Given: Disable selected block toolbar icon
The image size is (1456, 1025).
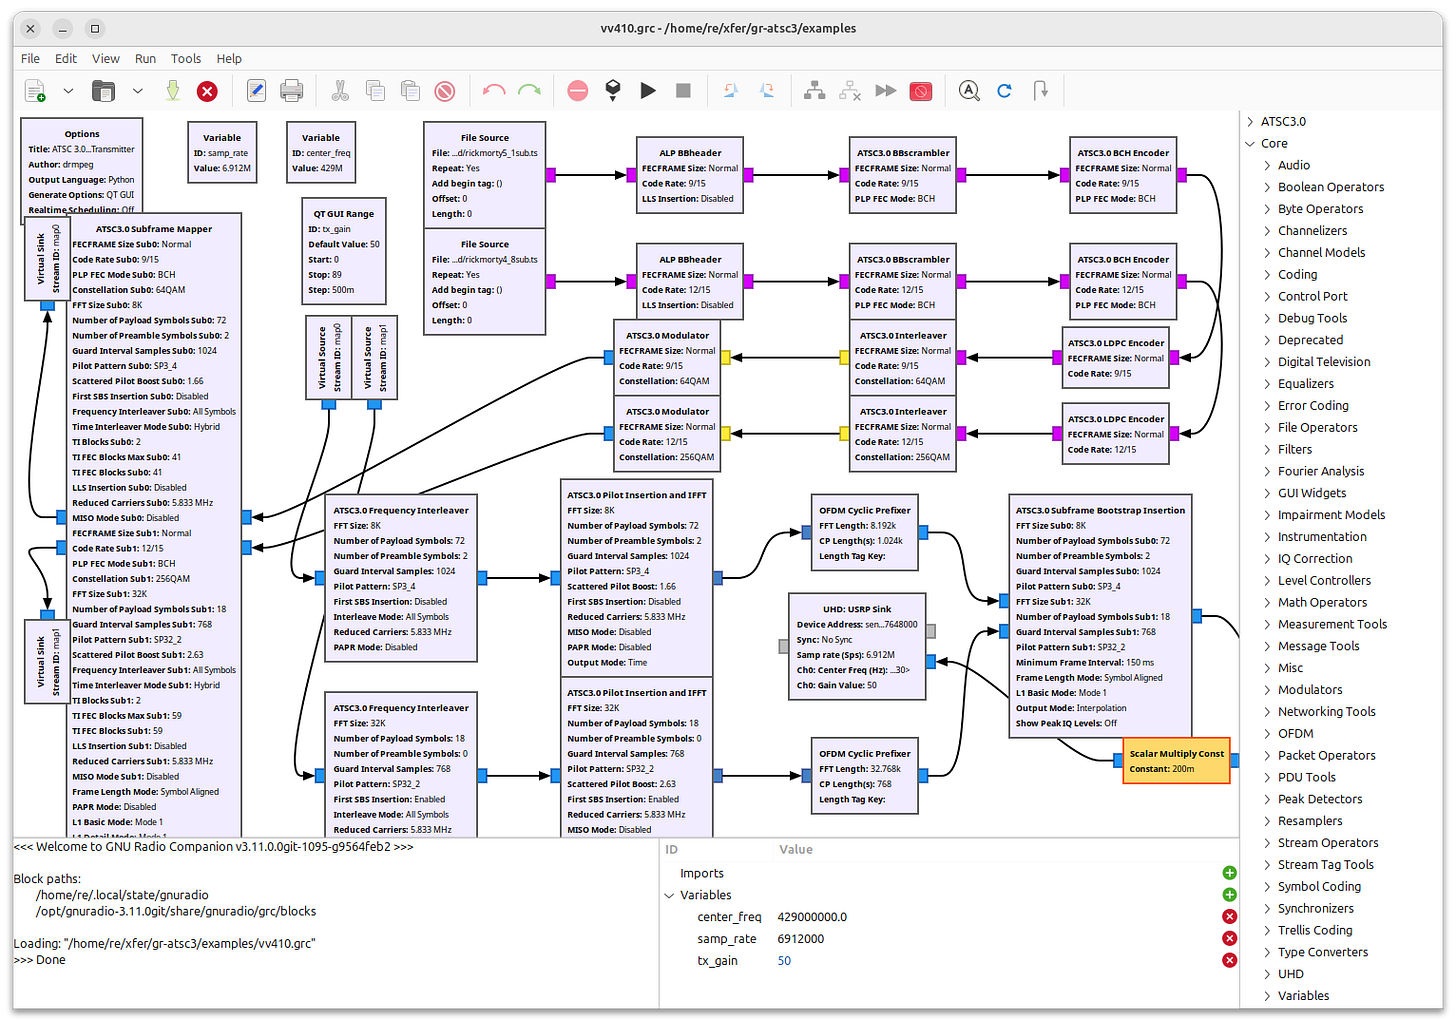Looking at the screenshot, I should pos(850,91).
